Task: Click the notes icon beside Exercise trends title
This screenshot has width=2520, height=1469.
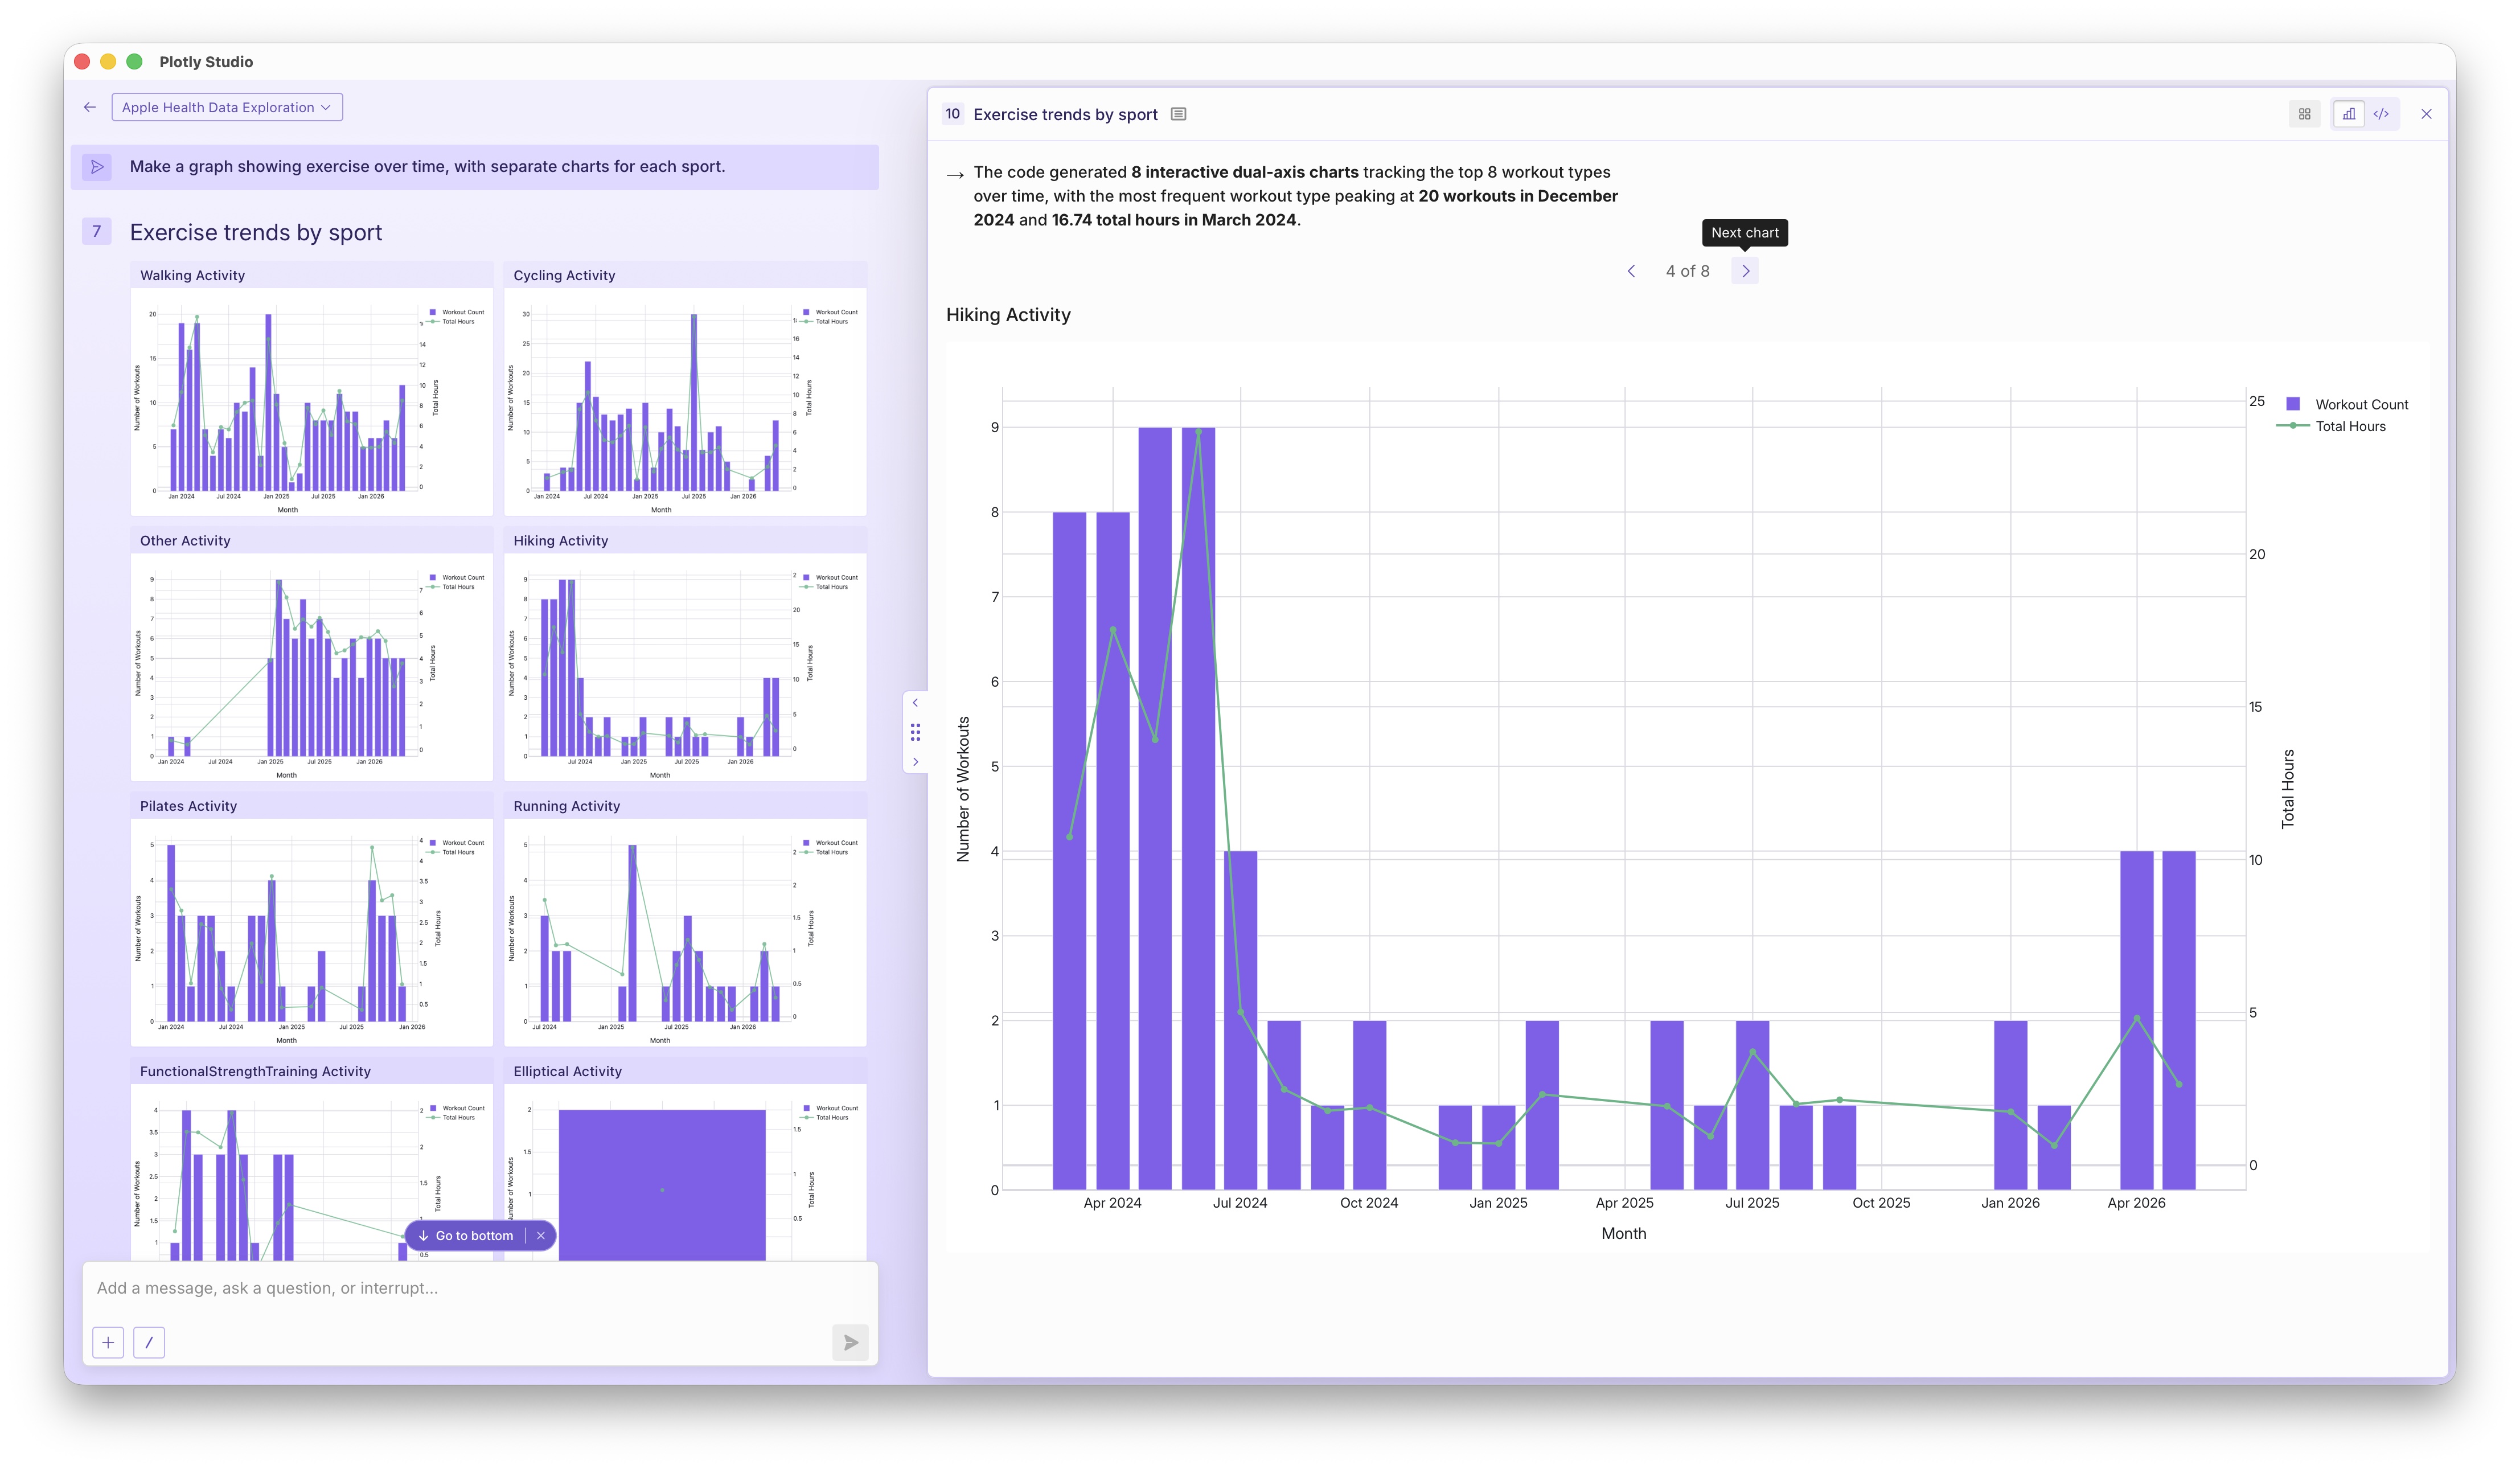Action: pos(1179,114)
